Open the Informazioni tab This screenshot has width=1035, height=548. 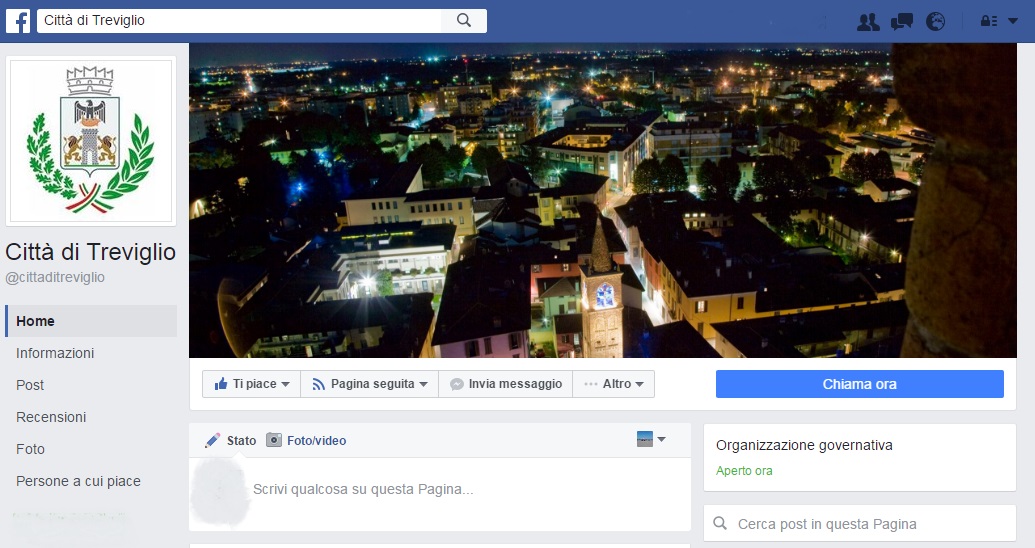[x=55, y=353]
